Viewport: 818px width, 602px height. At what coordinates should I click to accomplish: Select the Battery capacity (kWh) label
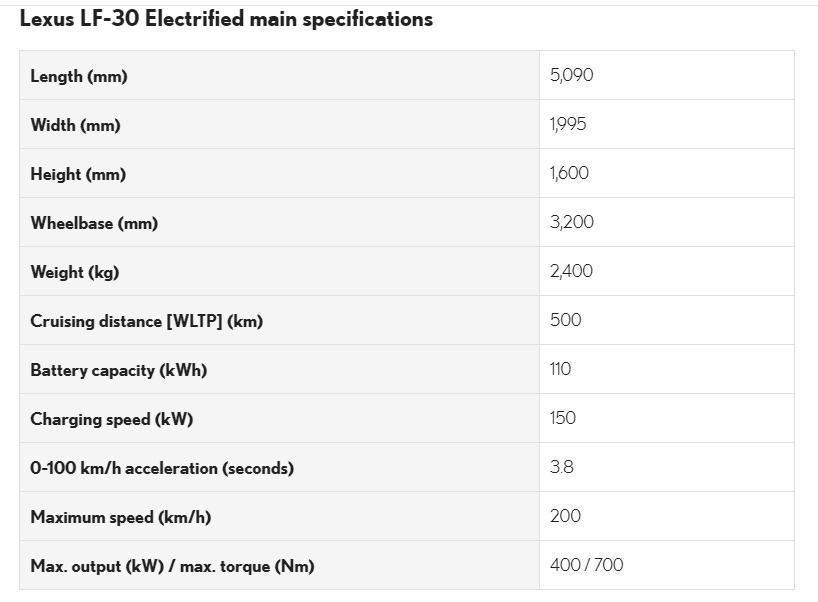click(x=118, y=370)
